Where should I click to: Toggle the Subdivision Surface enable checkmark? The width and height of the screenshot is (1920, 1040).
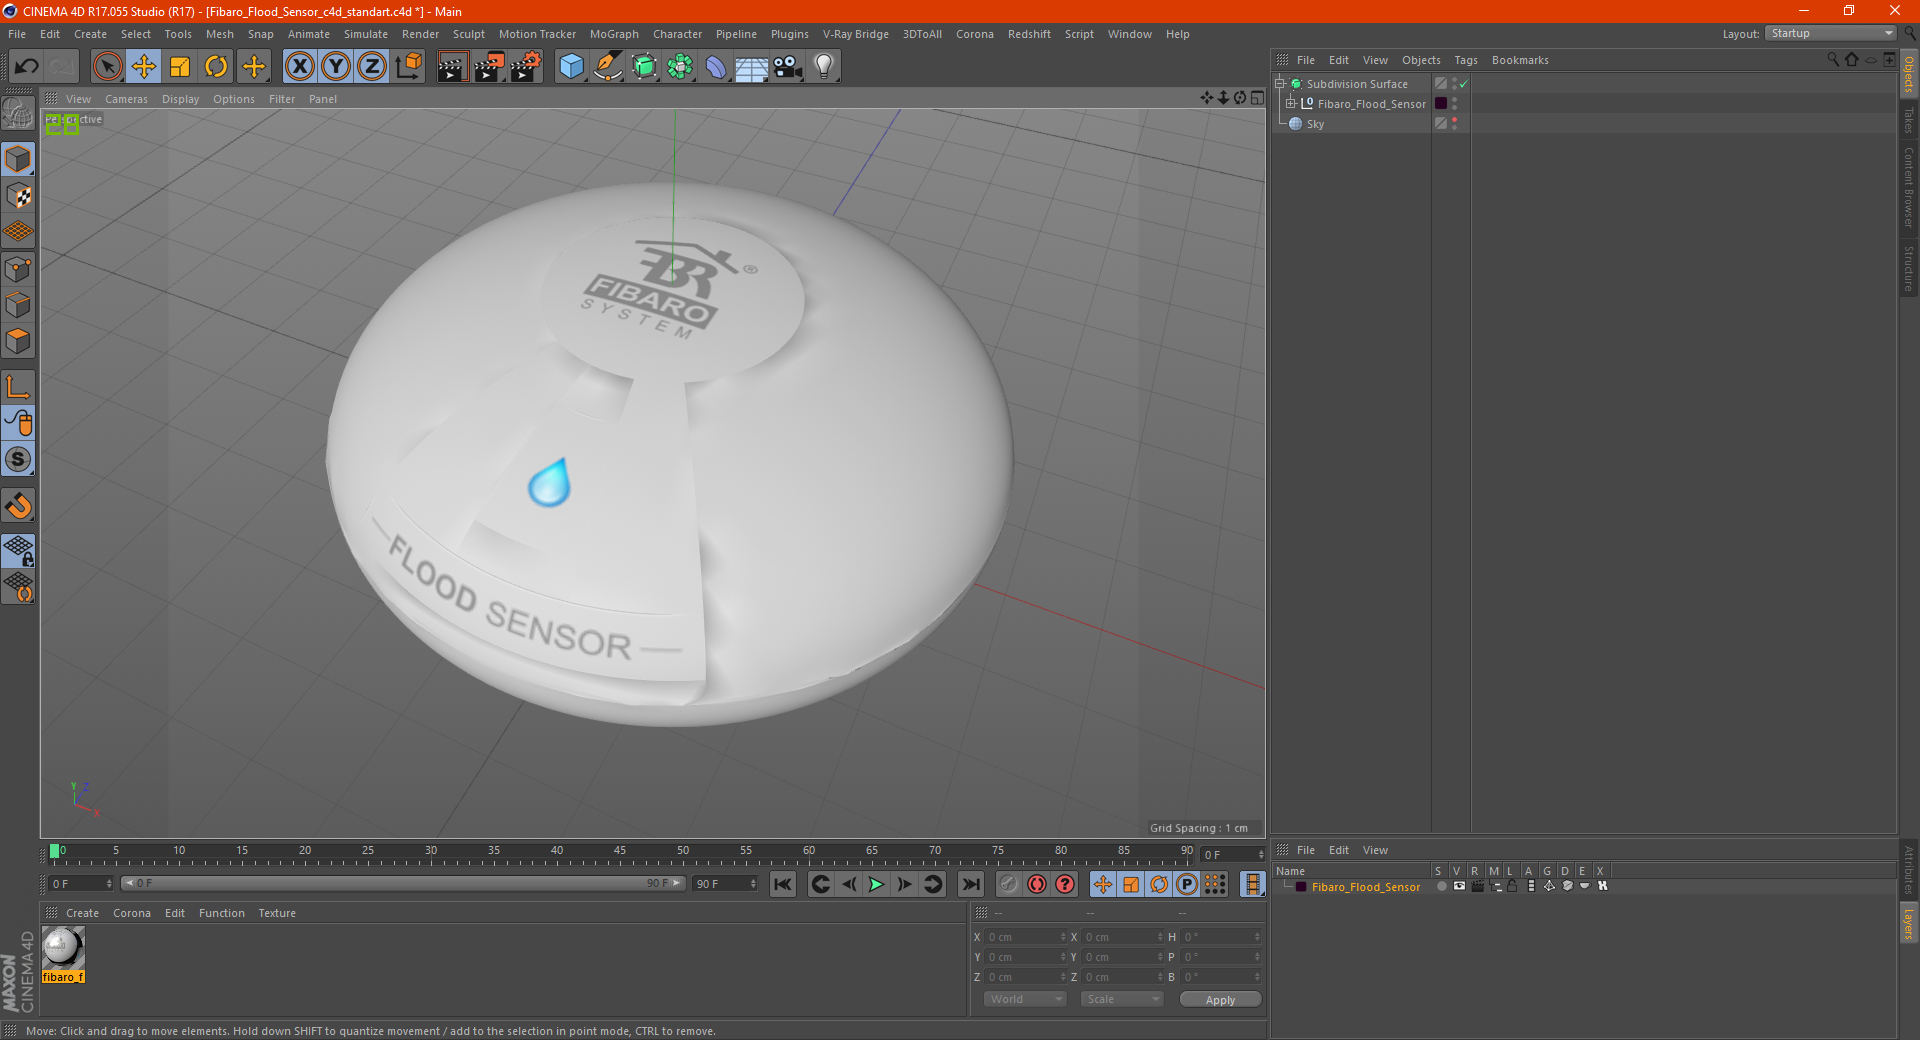point(1463,84)
